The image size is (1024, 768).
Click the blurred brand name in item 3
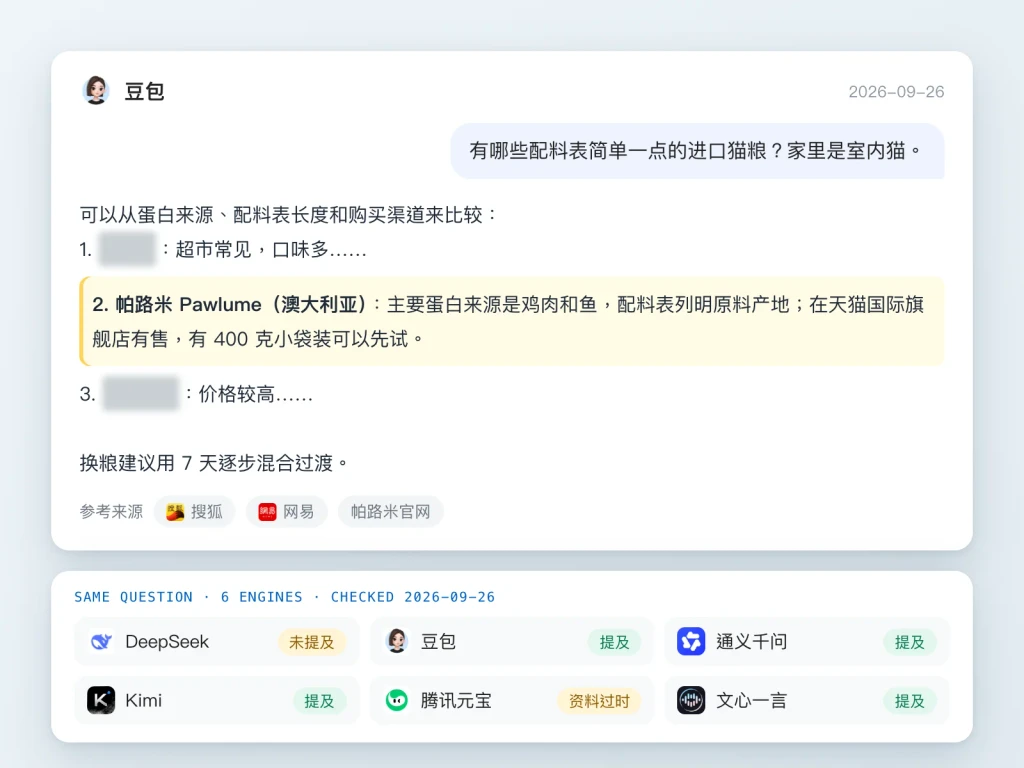[140, 394]
